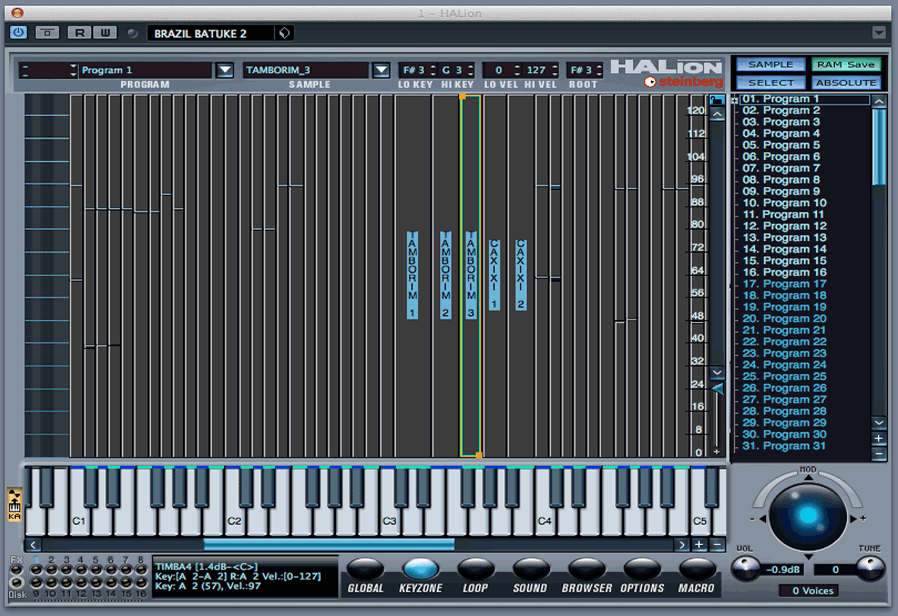Toggle channel 1 LED

coord(36,570)
